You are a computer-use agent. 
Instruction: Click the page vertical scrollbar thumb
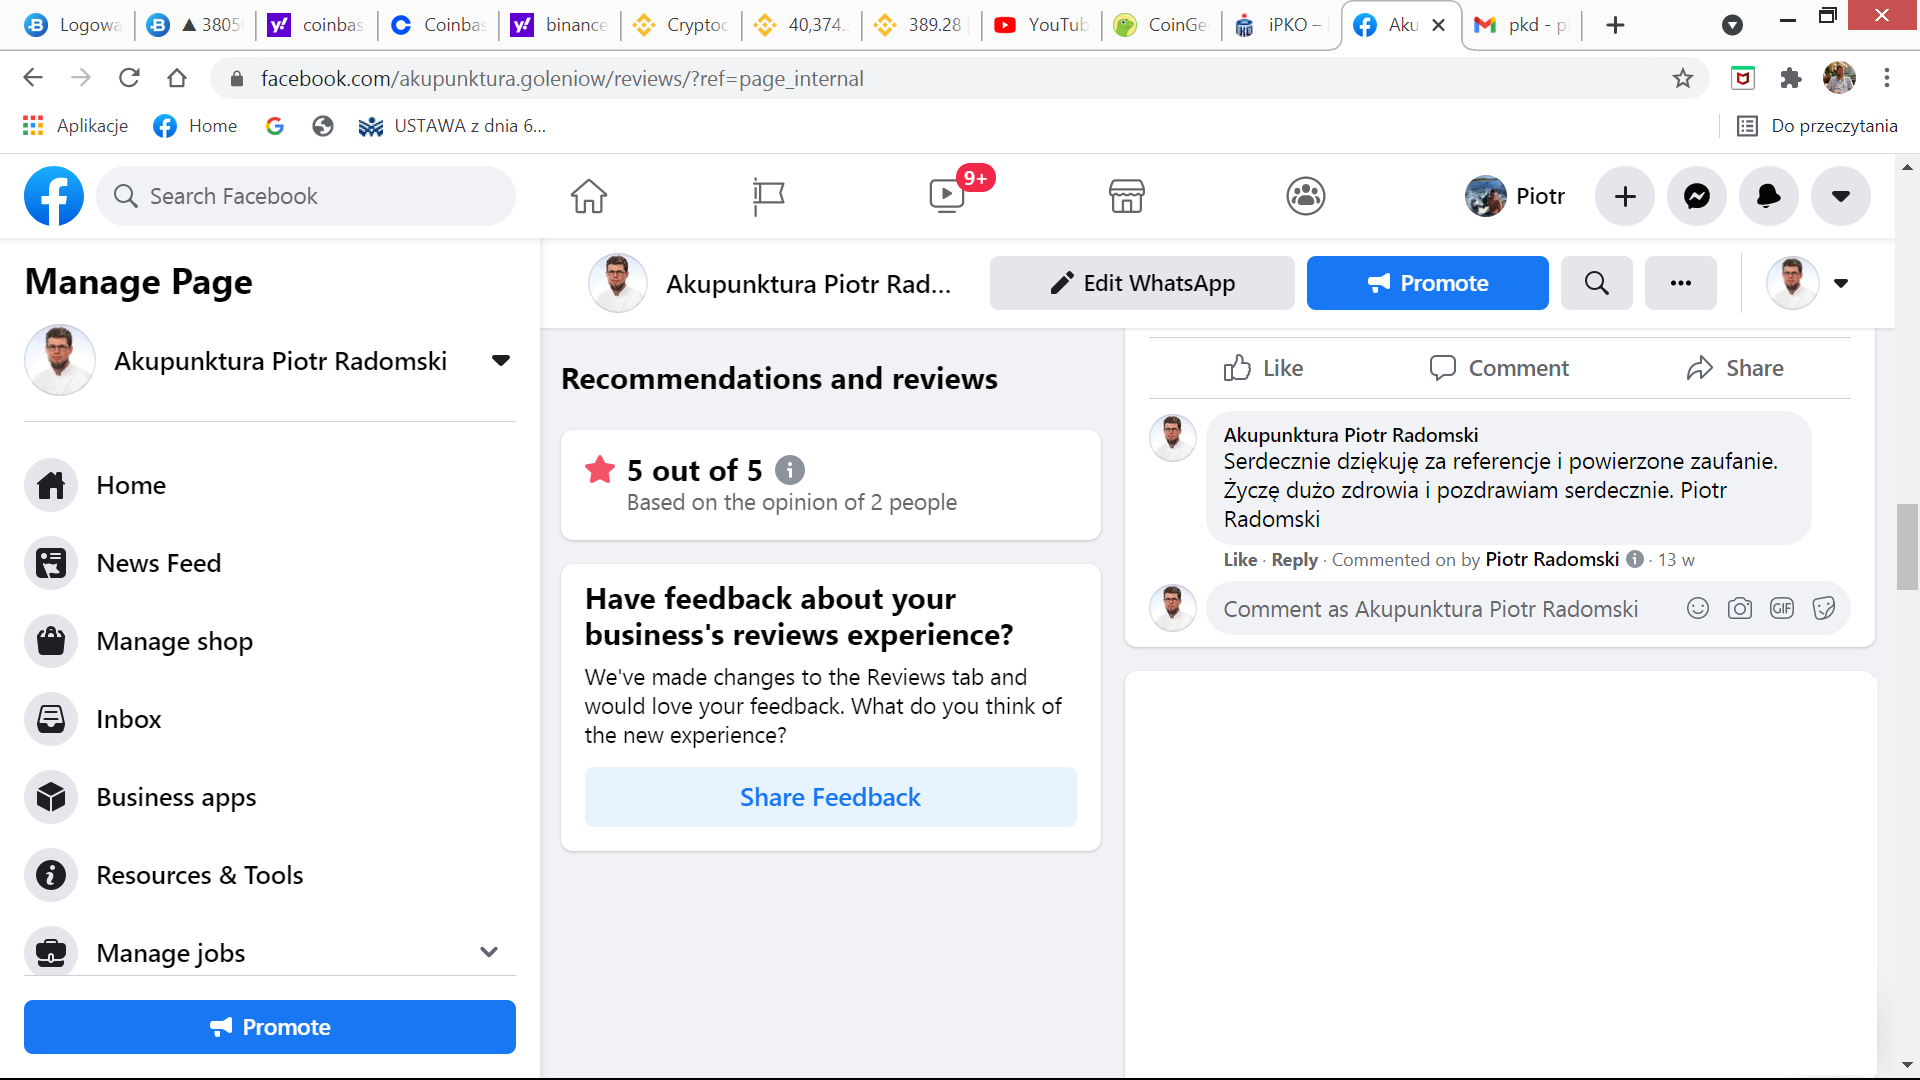[x=1907, y=547]
